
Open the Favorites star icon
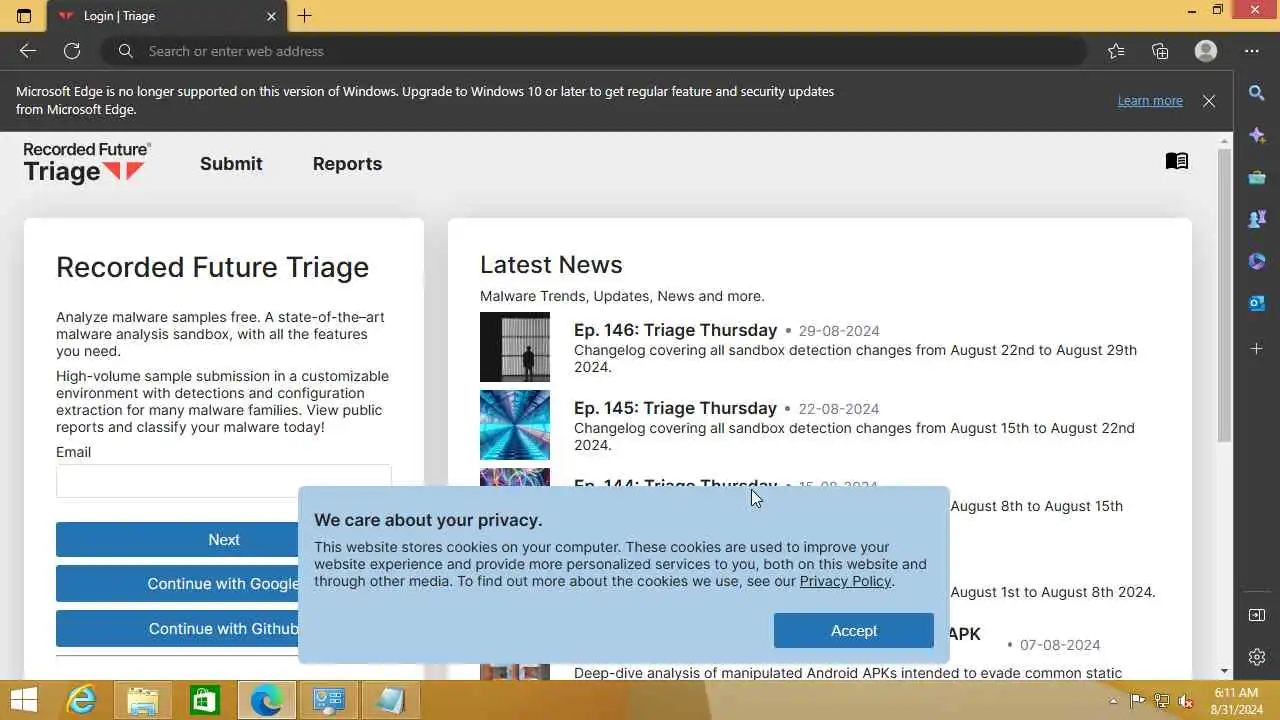pos(1116,51)
